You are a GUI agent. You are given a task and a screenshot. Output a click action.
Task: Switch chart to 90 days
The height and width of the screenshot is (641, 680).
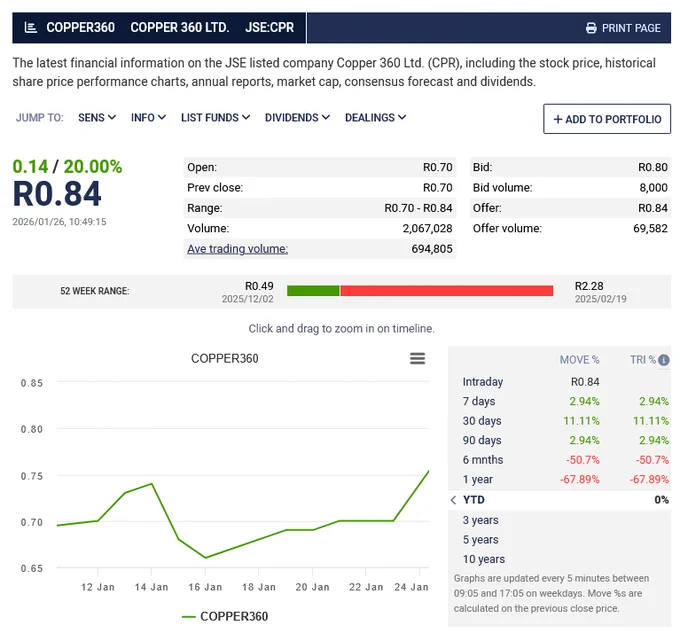(x=559, y=440)
